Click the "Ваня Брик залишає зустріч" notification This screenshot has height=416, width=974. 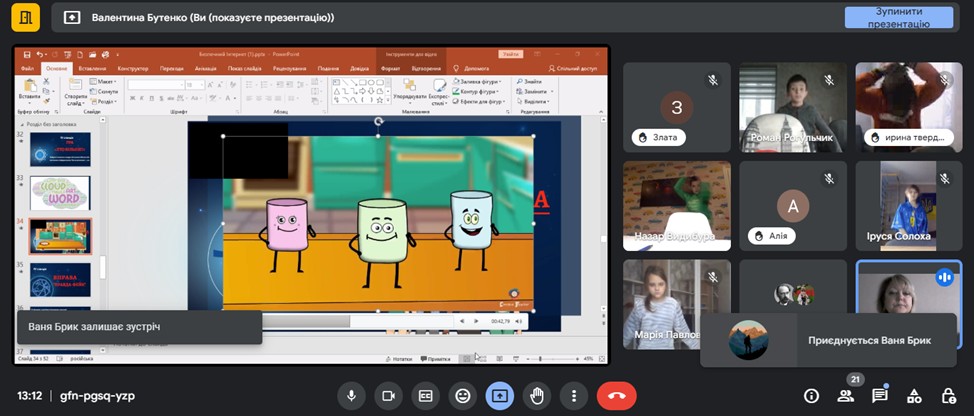tap(139, 327)
